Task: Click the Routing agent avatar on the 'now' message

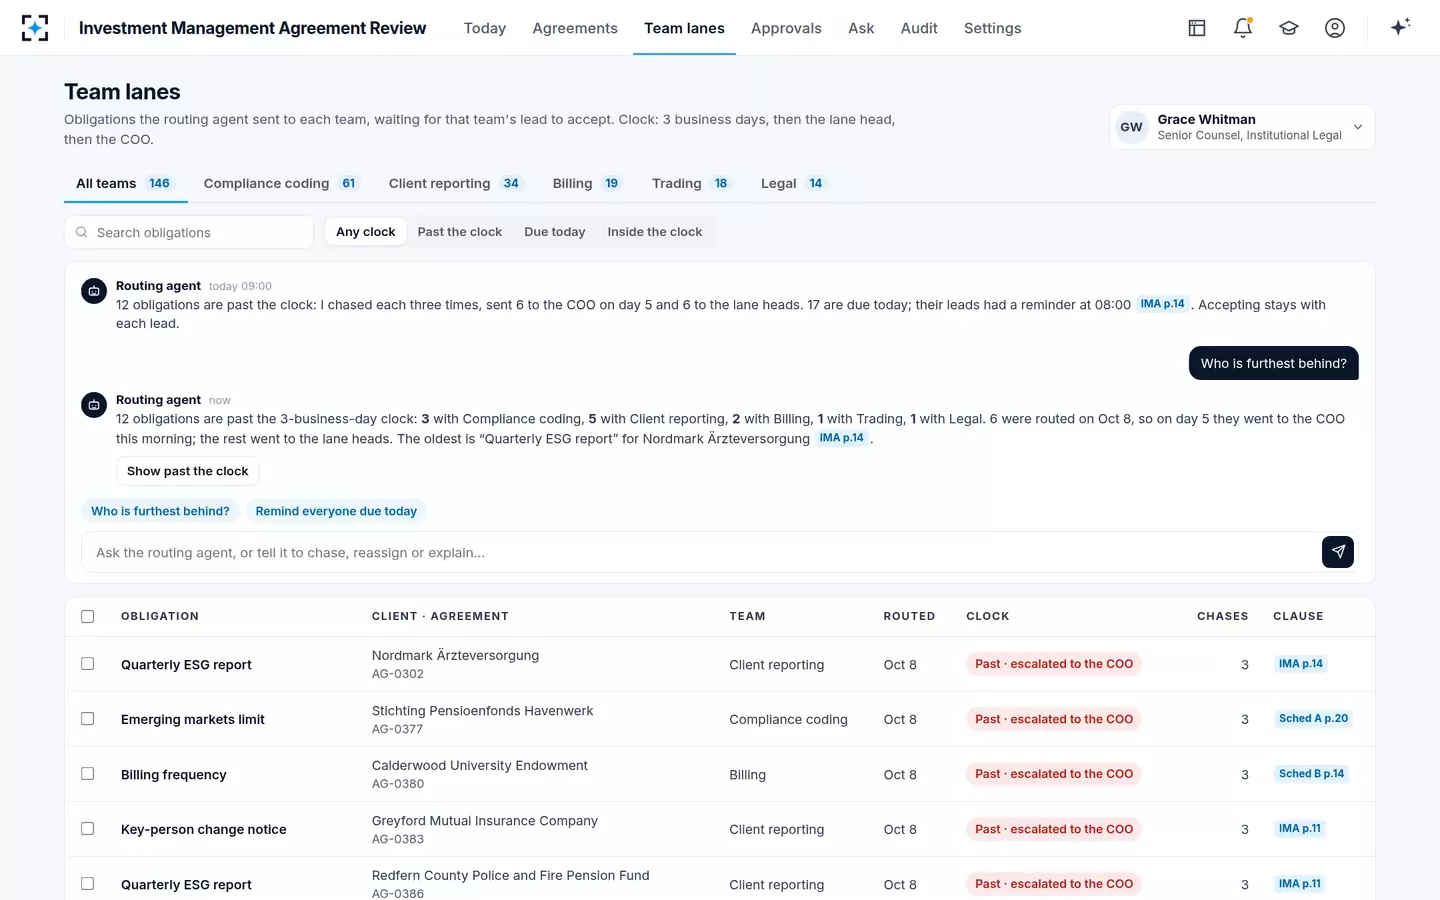Action: point(94,405)
